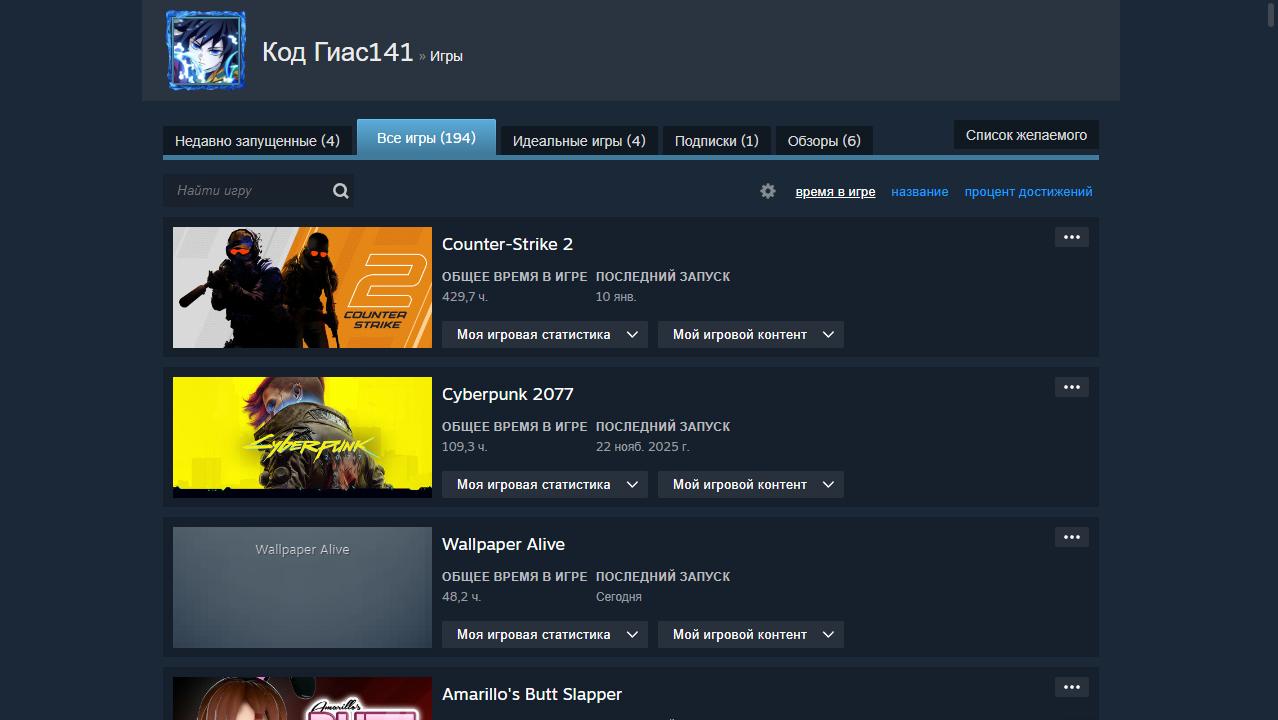Click the profile avatar image

coord(205,51)
